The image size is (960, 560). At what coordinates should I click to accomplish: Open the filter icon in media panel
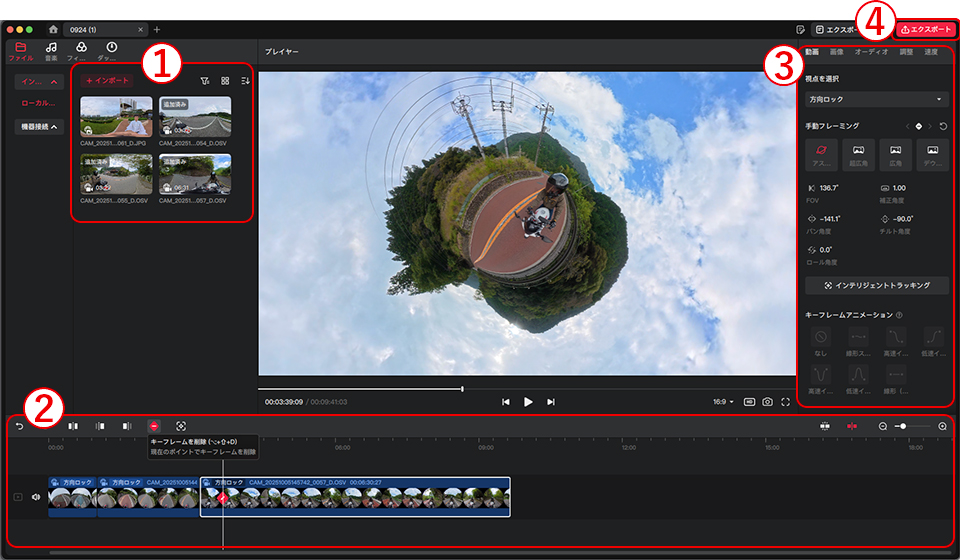tap(204, 81)
